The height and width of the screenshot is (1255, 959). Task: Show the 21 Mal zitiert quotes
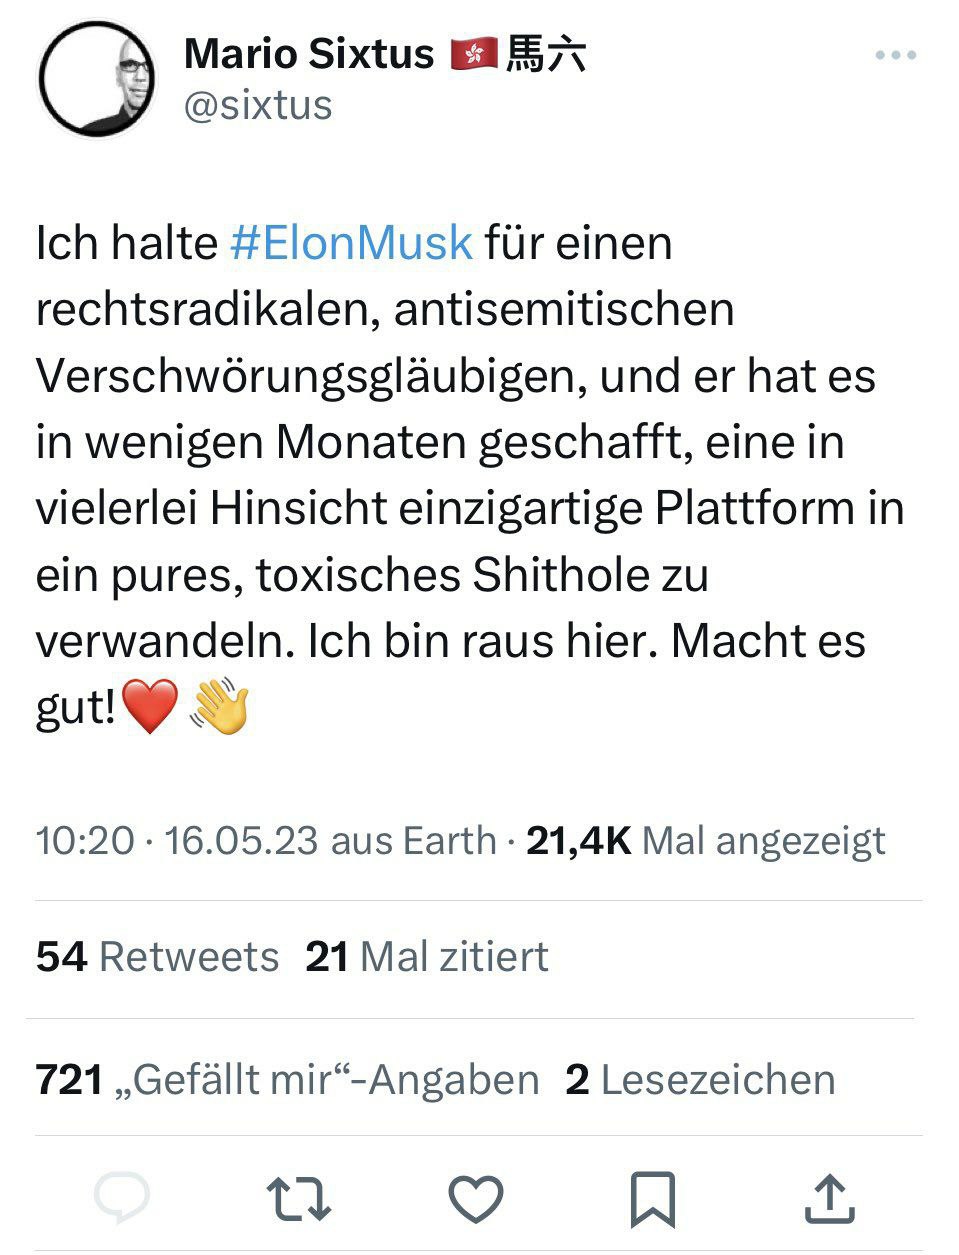click(x=427, y=957)
